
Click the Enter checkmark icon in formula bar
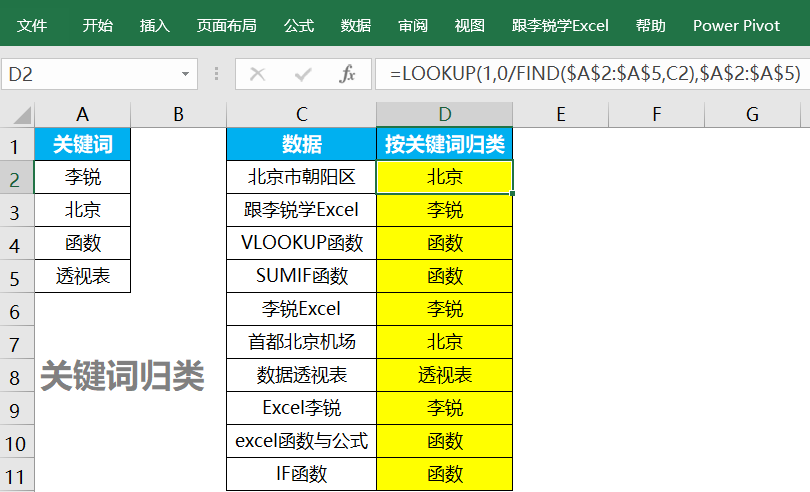[x=303, y=74]
